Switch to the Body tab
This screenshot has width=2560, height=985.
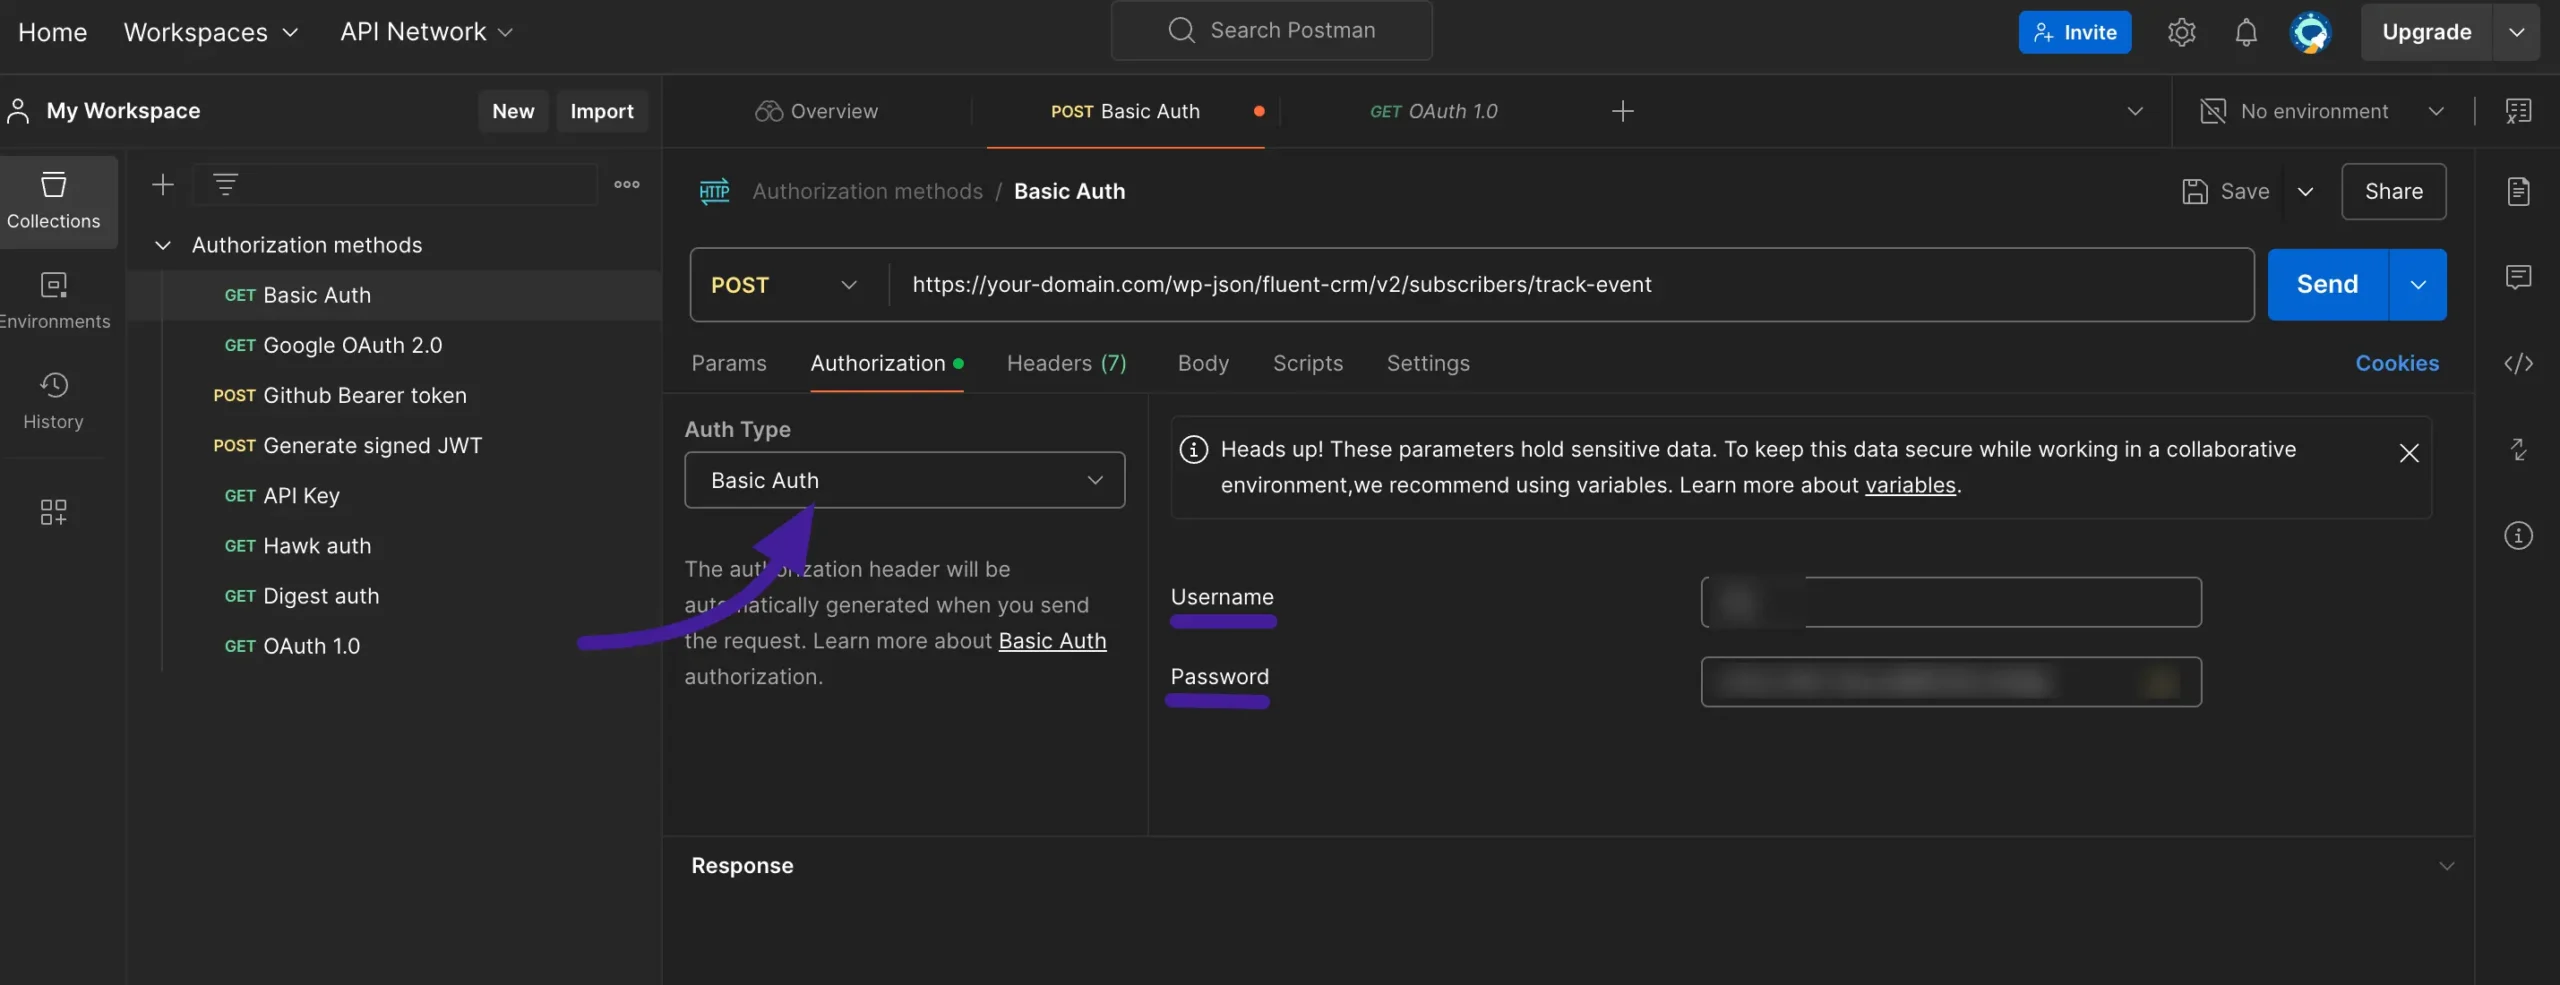click(x=1203, y=363)
